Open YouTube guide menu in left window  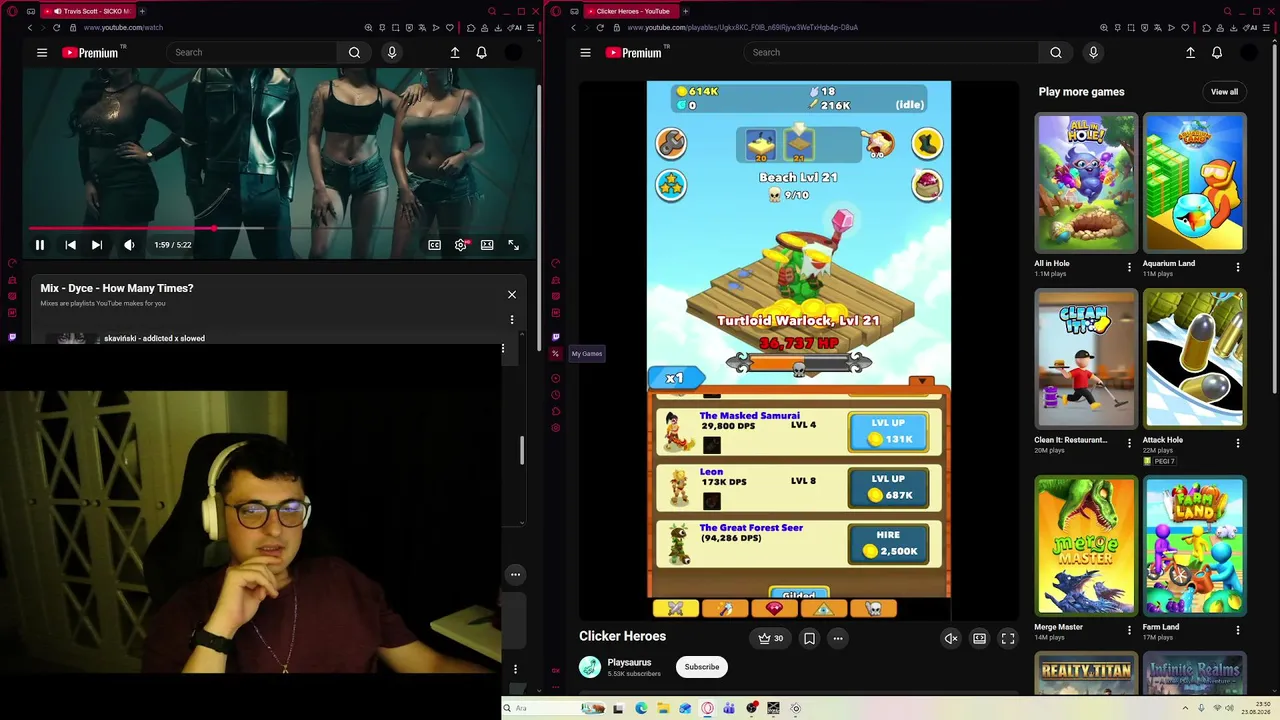pos(42,52)
